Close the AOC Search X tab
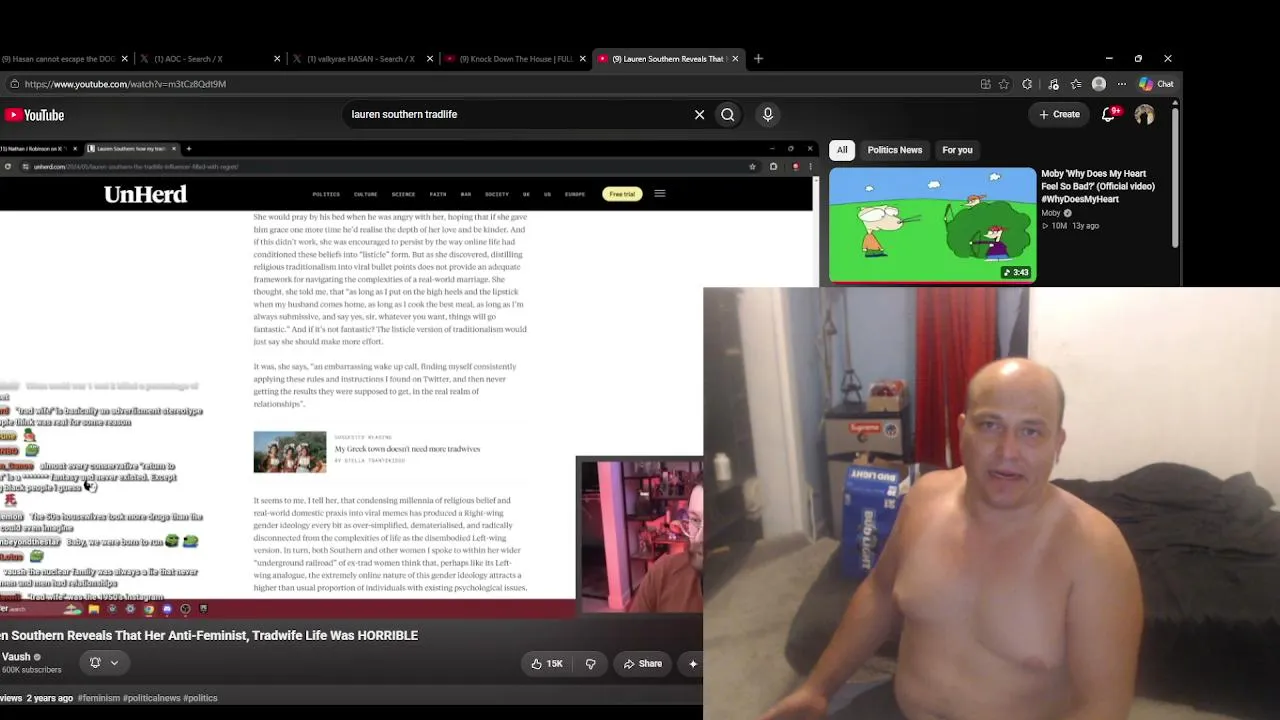1280x720 pixels. click(277, 59)
